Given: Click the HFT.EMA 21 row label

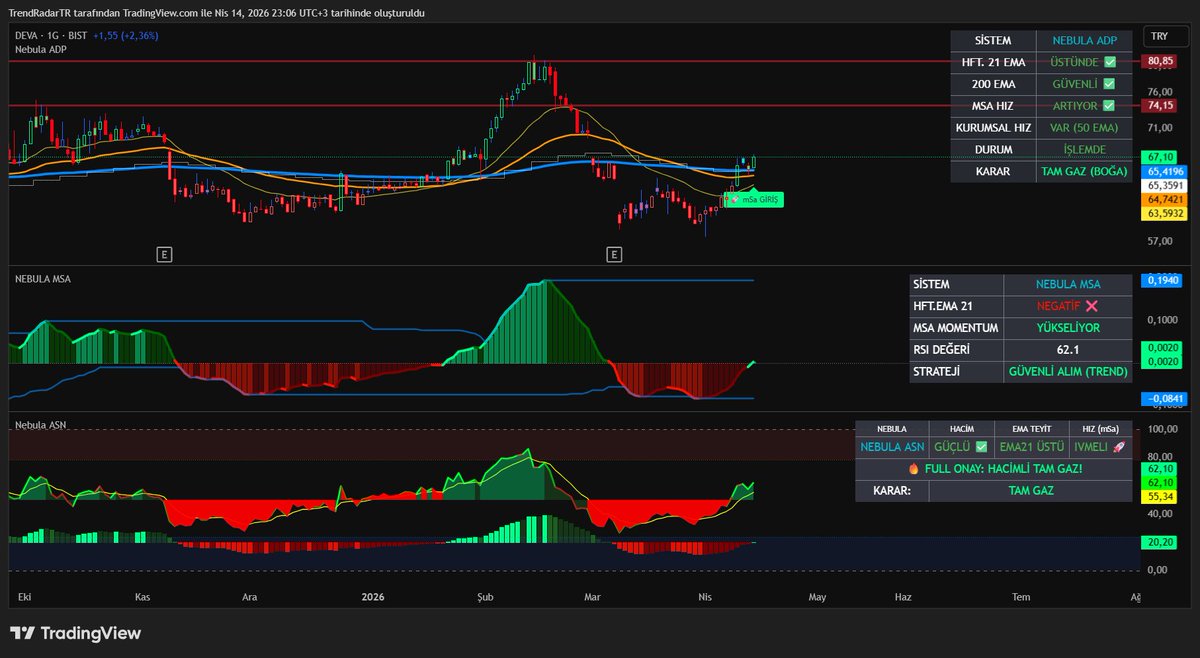Looking at the screenshot, I should (956, 306).
